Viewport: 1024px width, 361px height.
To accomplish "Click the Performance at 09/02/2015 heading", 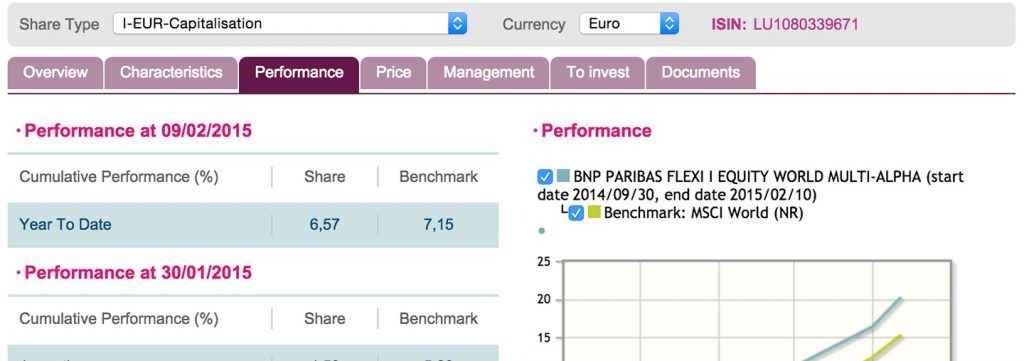I will [138, 131].
